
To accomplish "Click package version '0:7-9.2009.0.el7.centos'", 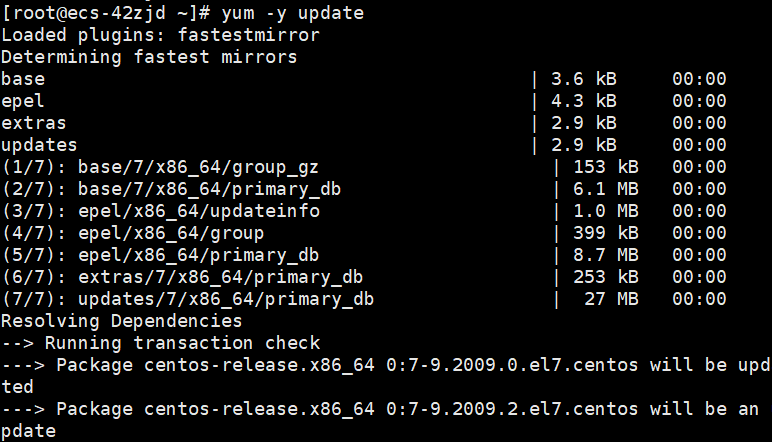I will [x=512, y=365].
